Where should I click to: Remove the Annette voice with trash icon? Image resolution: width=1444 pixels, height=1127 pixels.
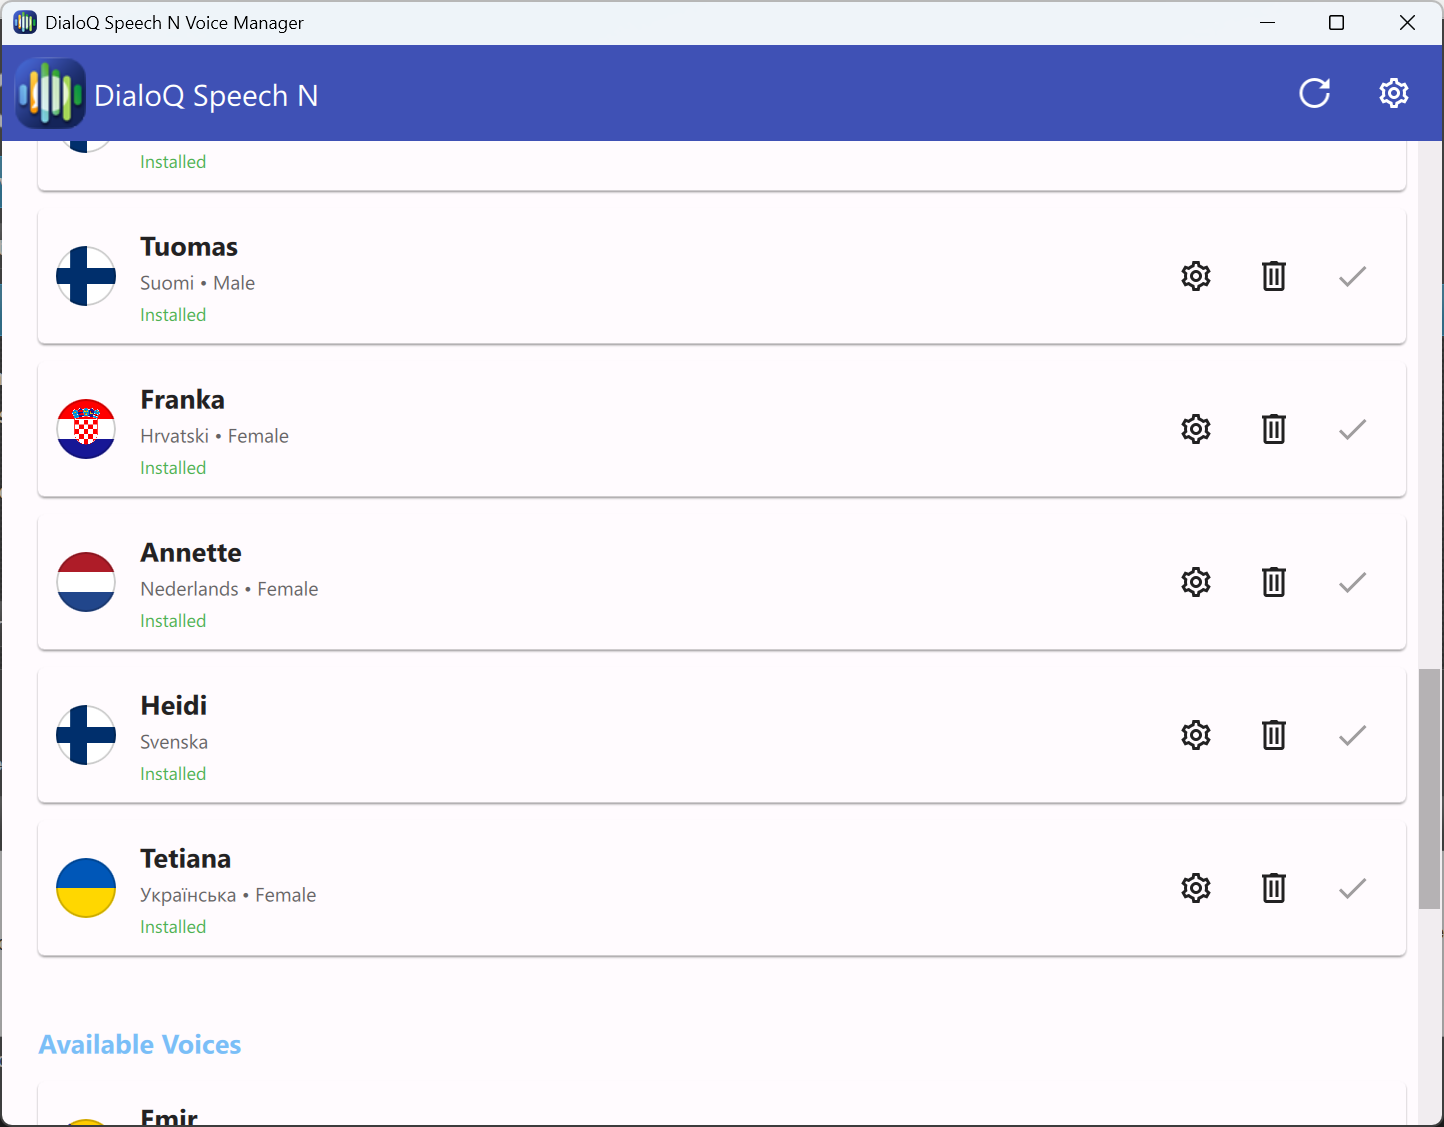point(1274,582)
